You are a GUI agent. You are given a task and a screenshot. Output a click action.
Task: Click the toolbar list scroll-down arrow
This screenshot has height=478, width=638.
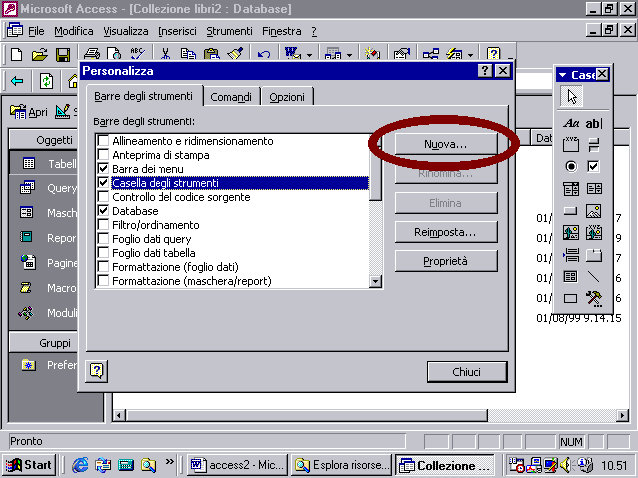(375, 281)
